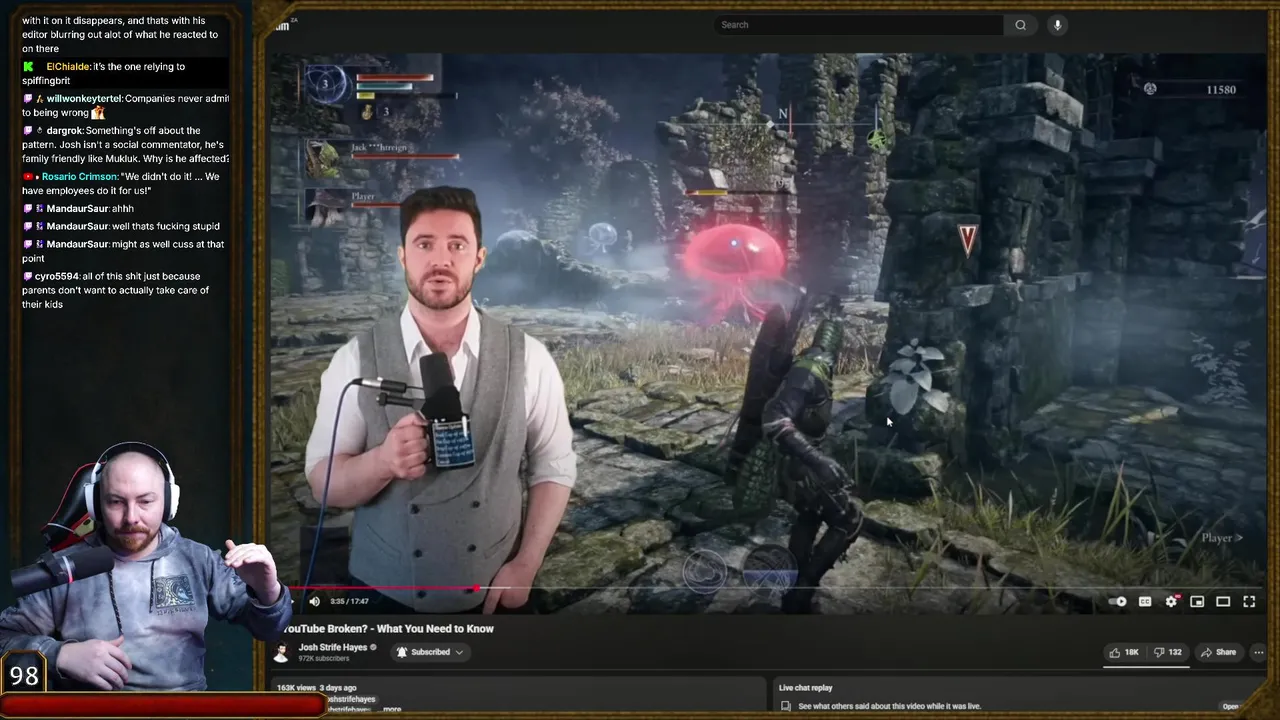Viewport: 1280px width, 720px height.
Task: Click the YouTube logo at top left
Action: [x=282, y=25]
